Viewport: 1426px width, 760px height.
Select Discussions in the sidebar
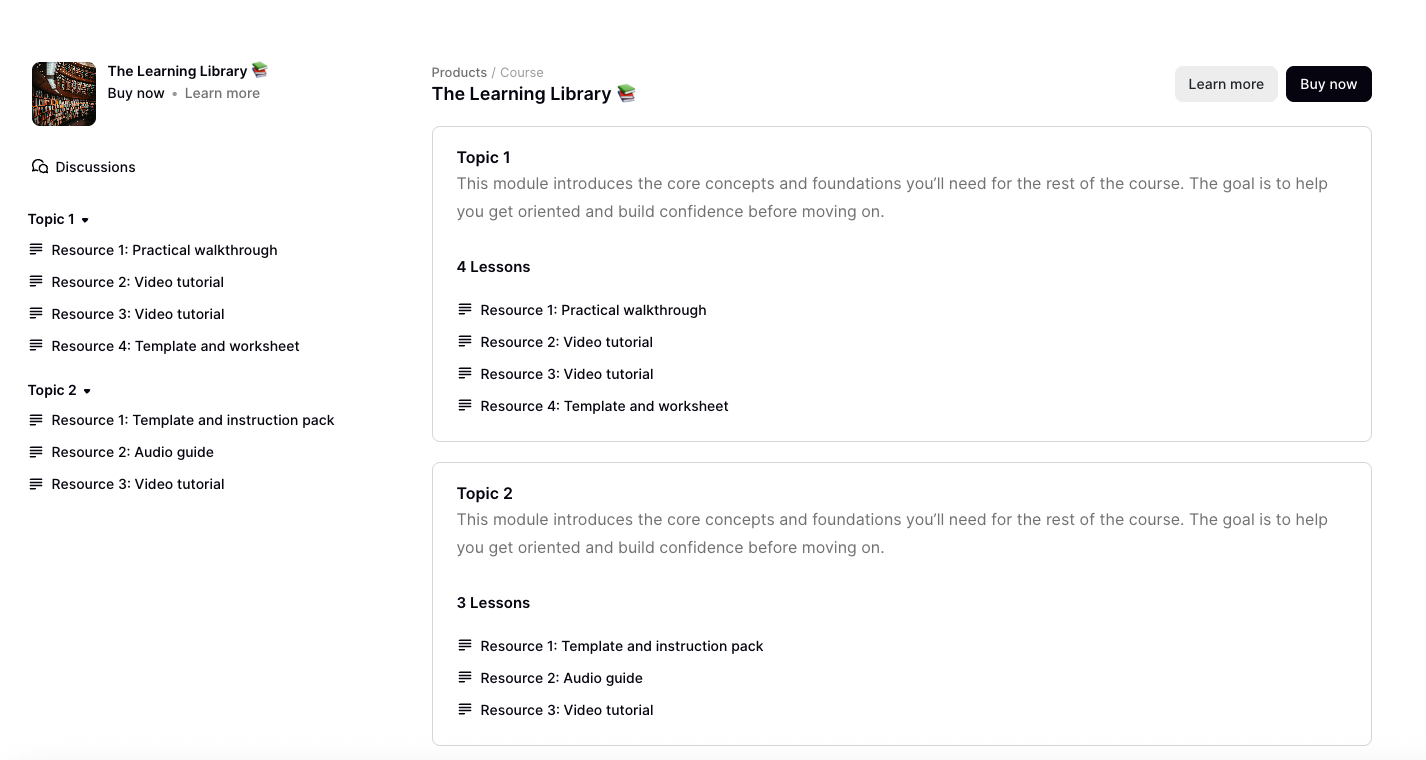pyautogui.click(x=93, y=166)
